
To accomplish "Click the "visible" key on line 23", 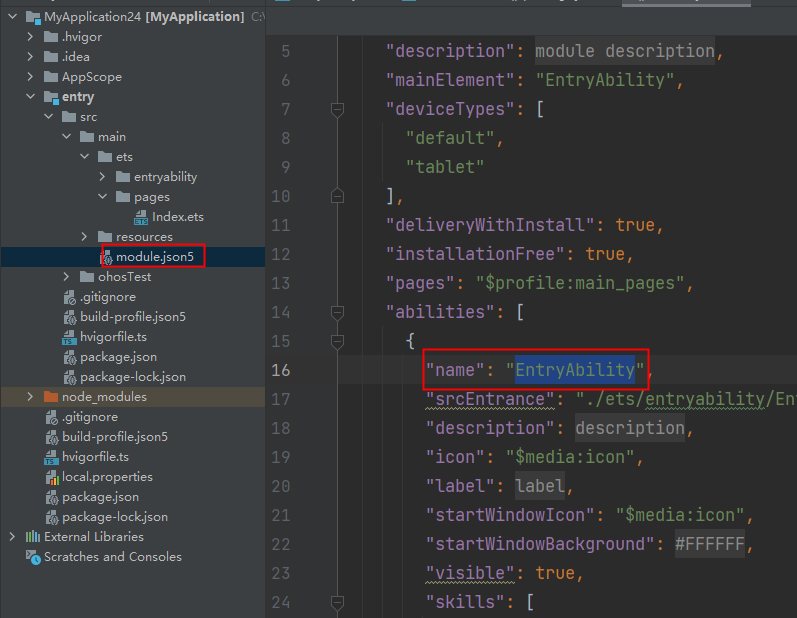I will (470, 573).
